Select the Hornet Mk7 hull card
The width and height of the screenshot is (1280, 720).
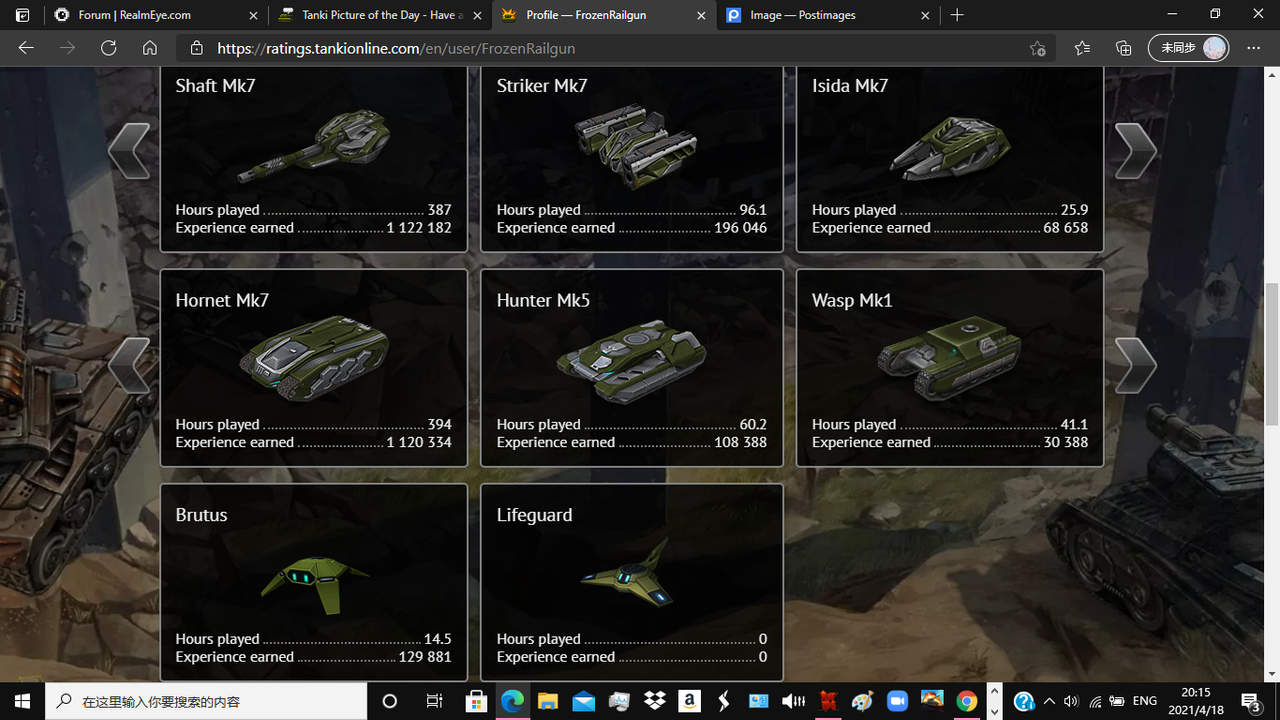314,368
